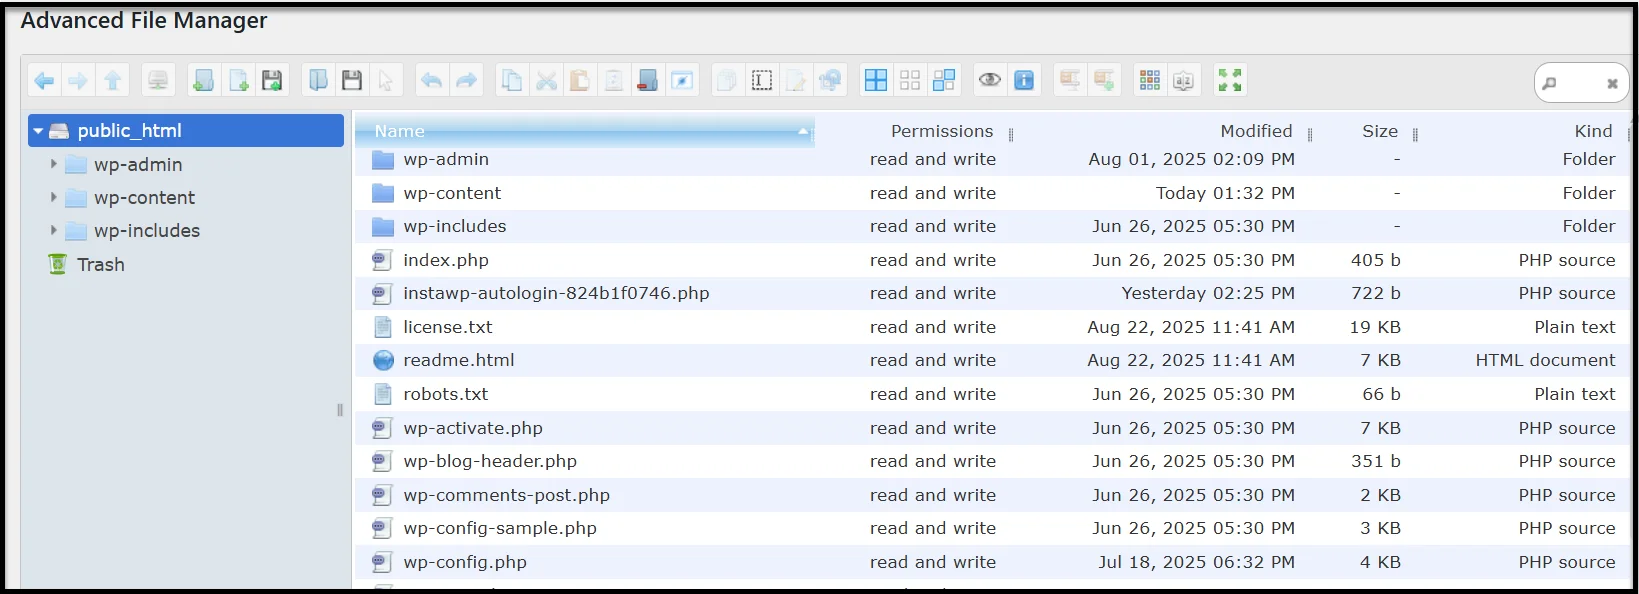Viewport: 1639px width, 594px height.
Task: Select the index.php file
Action: [x=992, y=260]
